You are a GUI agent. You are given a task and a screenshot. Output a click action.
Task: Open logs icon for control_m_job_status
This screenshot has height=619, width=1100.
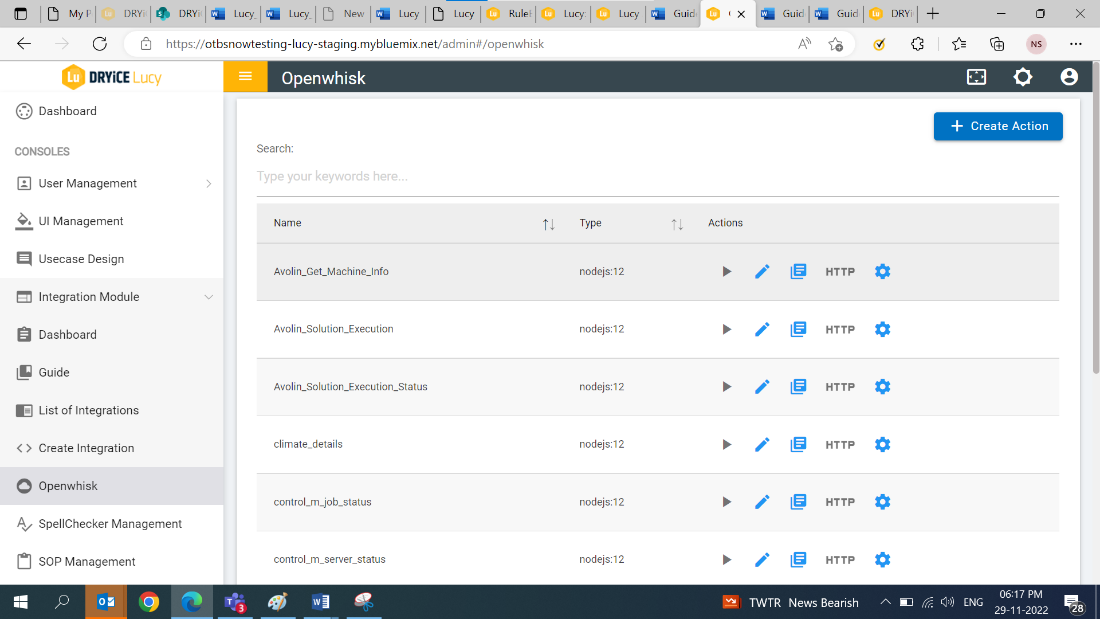[x=798, y=502]
